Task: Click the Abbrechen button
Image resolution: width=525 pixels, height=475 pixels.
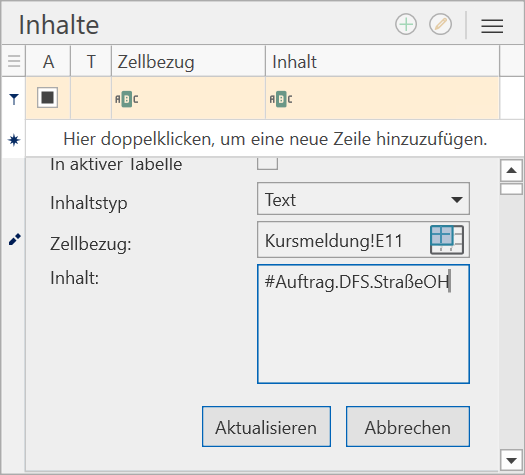Action: coord(407,426)
